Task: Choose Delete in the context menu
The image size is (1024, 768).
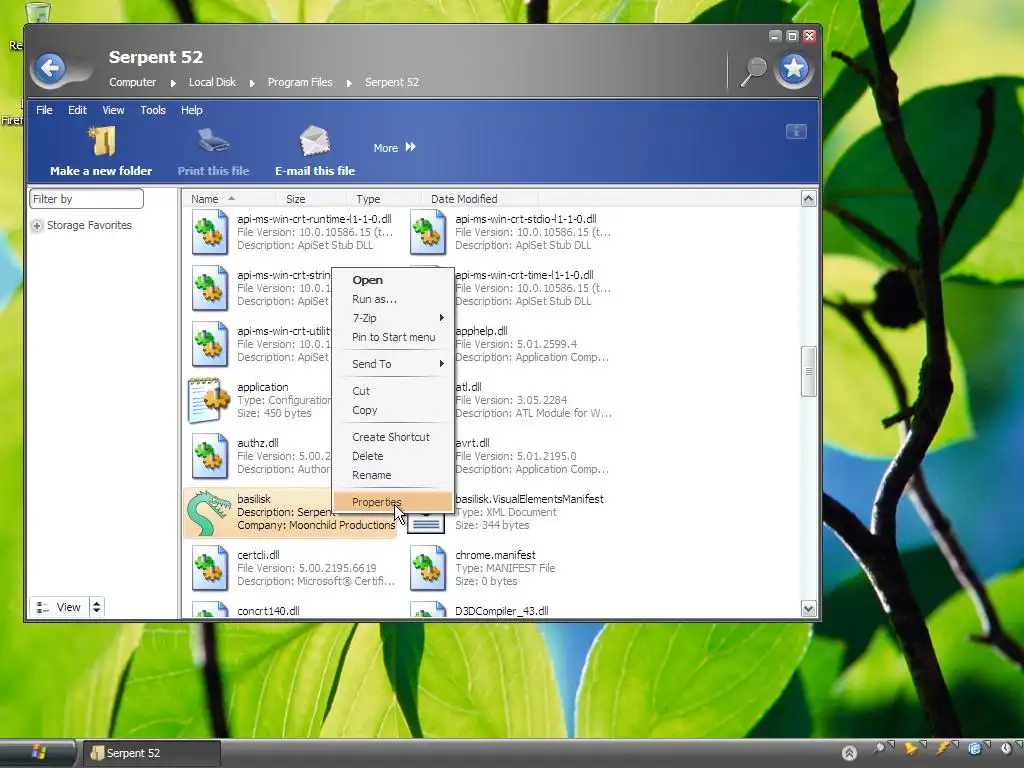Action: pyautogui.click(x=393, y=456)
